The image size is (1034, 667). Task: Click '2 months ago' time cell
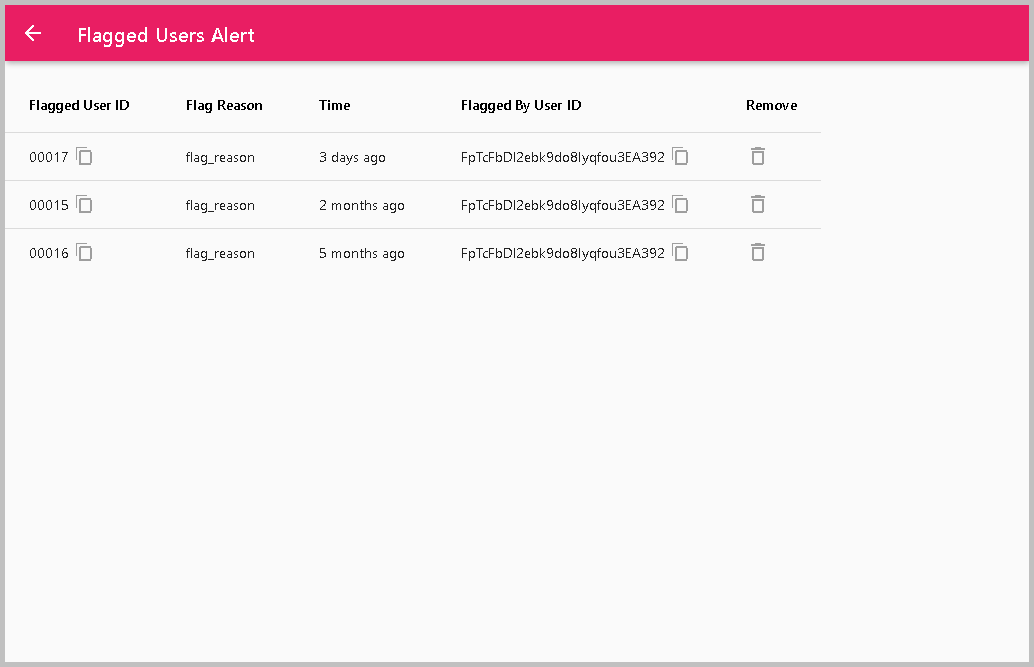[x=361, y=206]
